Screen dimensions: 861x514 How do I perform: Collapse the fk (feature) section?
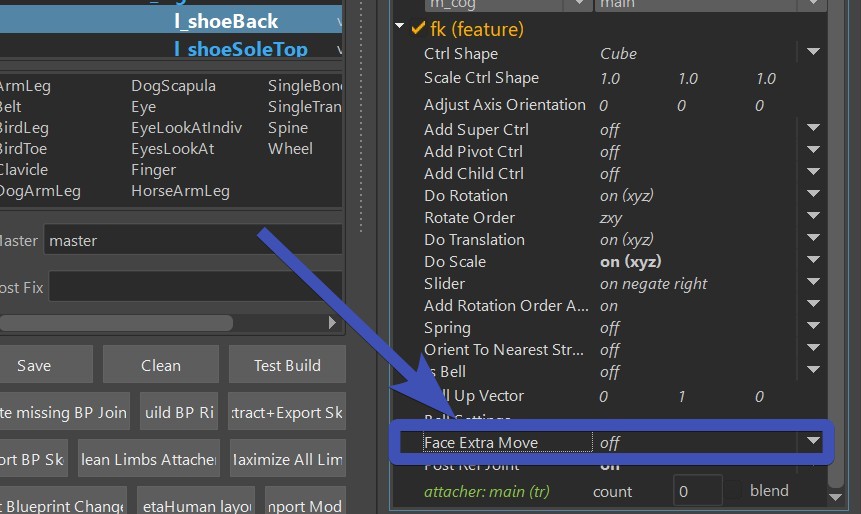click(x=400, y=26)
